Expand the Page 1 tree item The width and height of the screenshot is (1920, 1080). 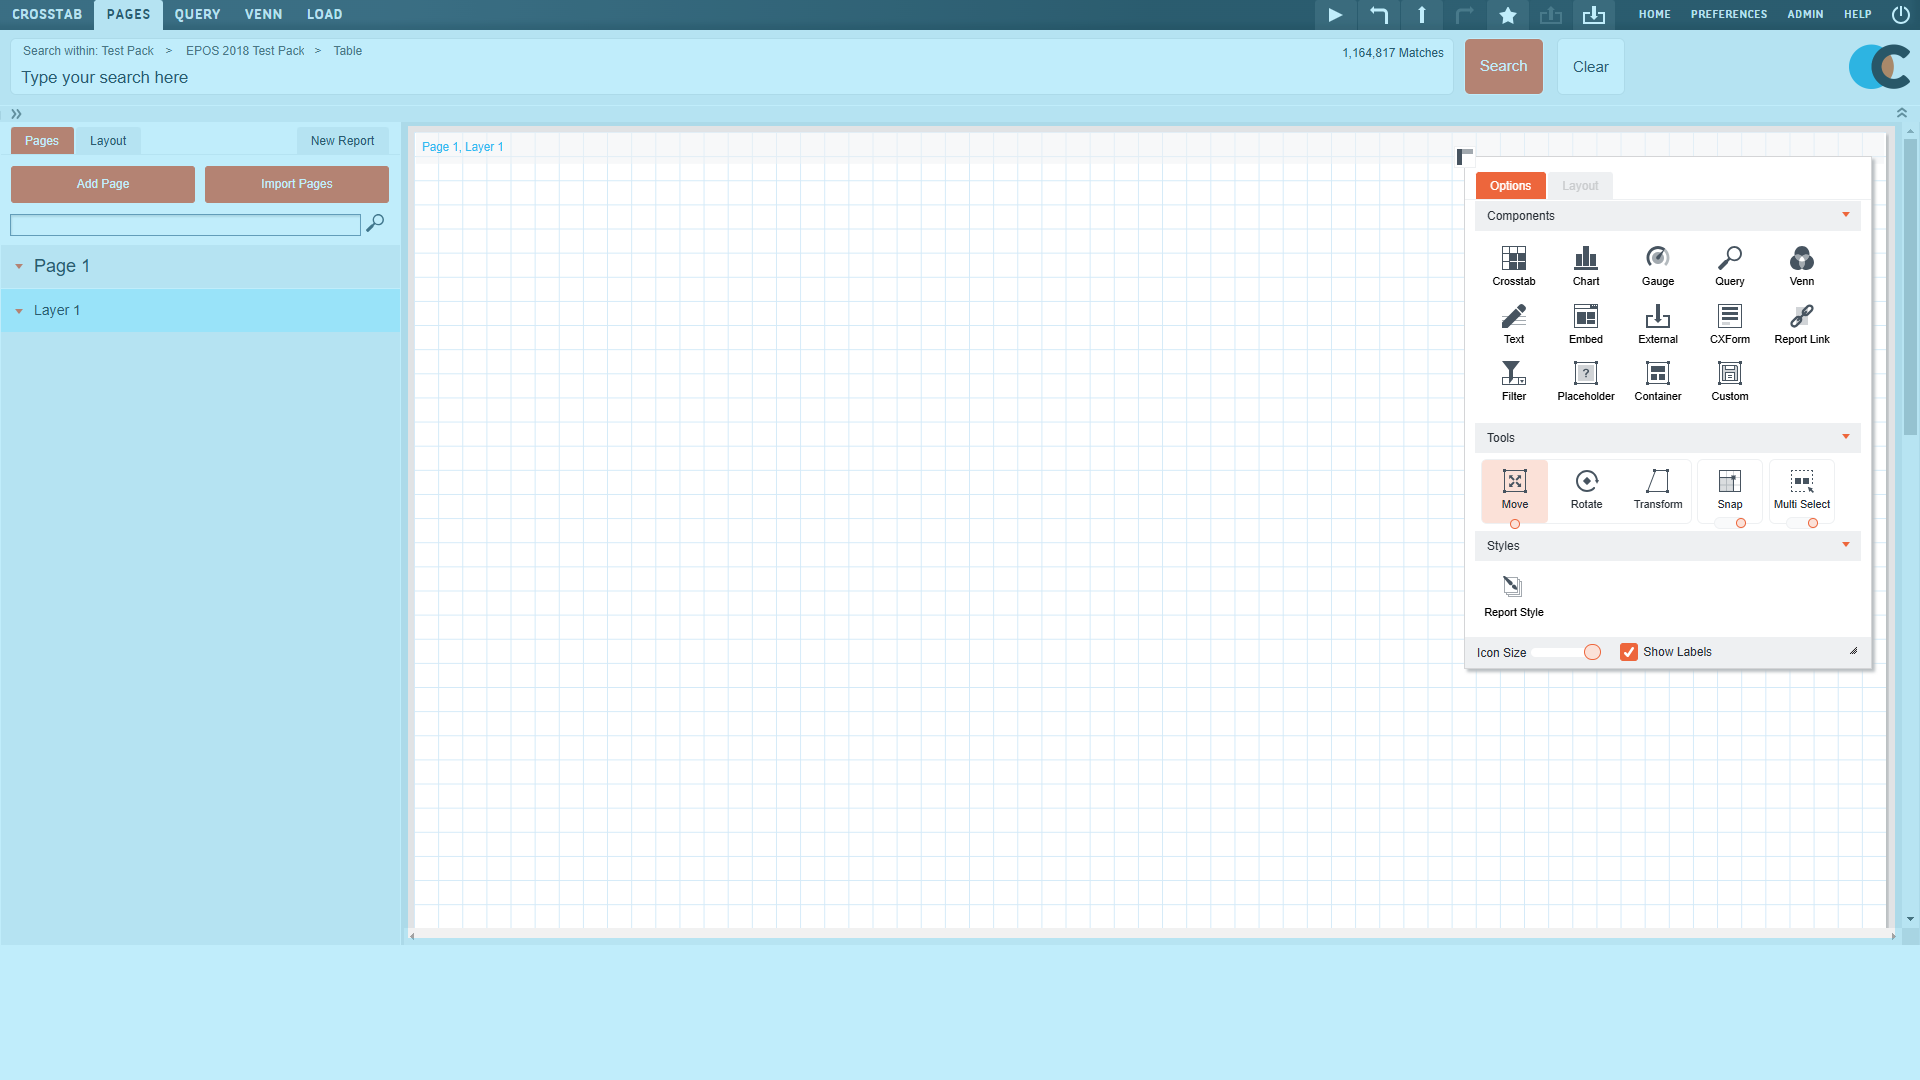tap(18, 266)
